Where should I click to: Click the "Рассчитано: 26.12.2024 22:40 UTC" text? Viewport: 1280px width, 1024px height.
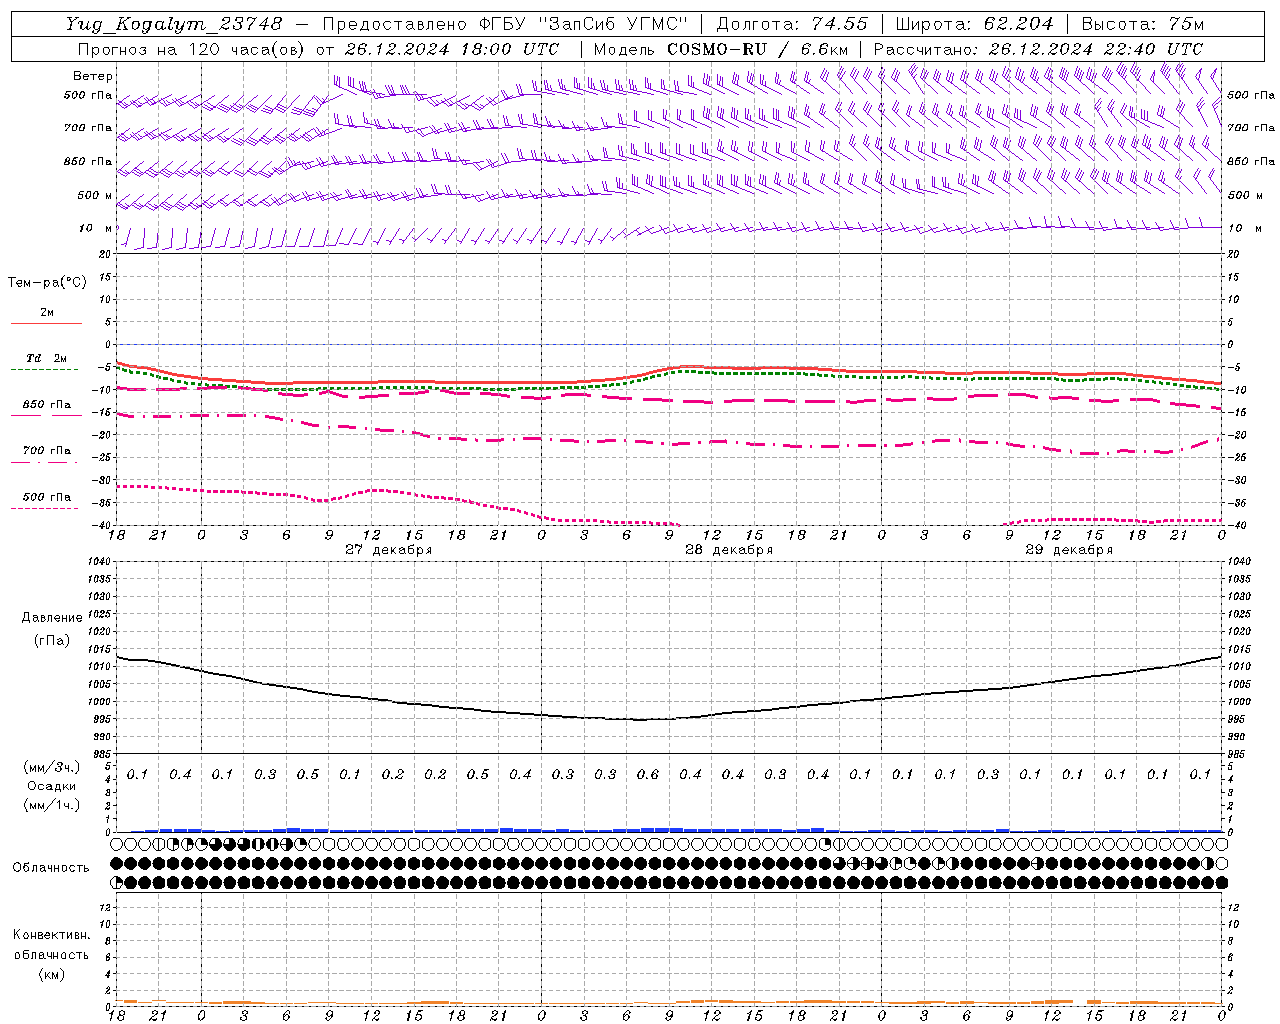1038,49
